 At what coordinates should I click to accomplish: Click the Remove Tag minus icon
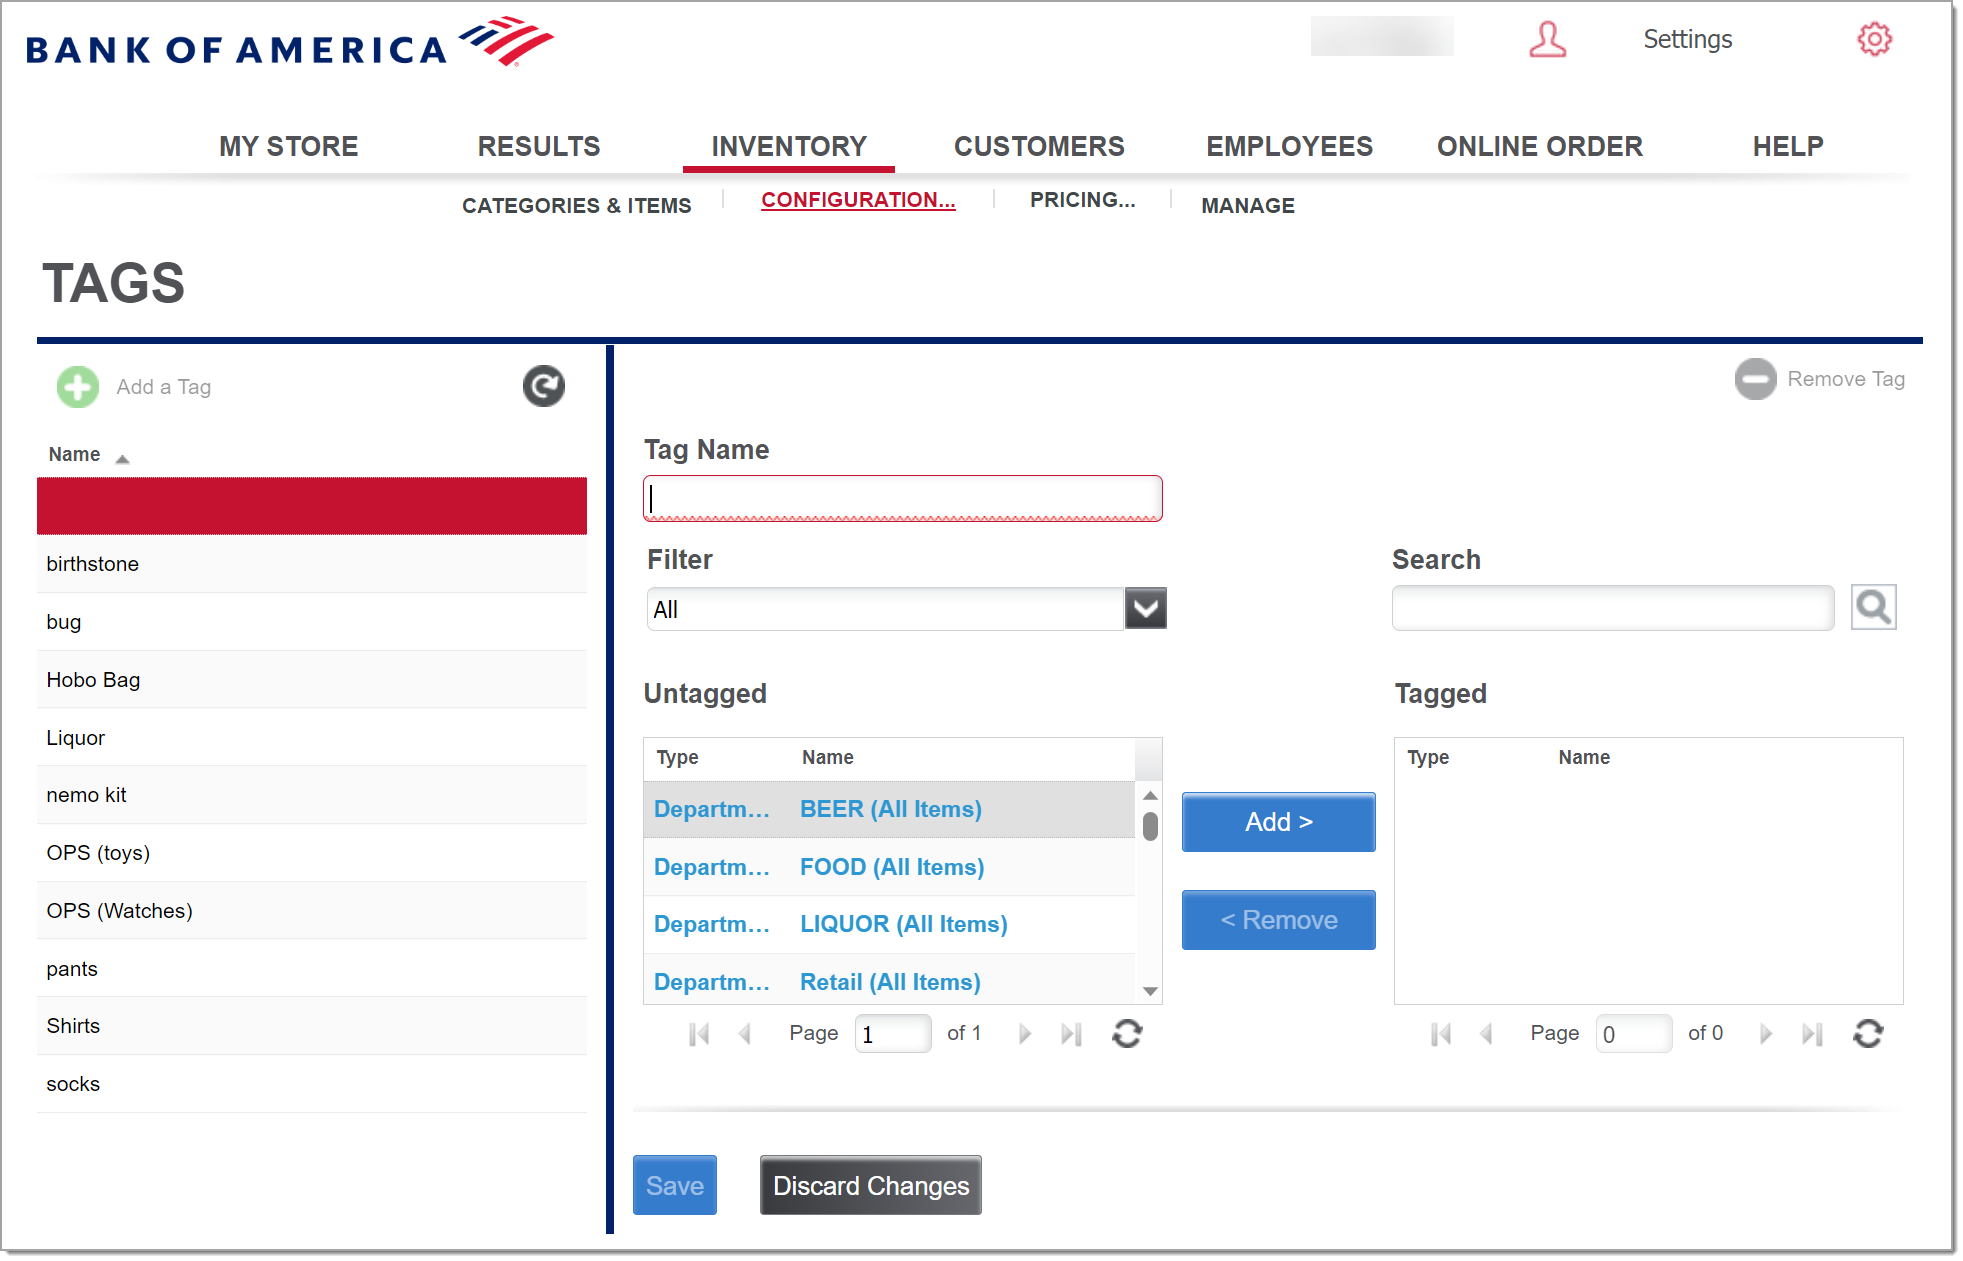[x=1755, y=379]
